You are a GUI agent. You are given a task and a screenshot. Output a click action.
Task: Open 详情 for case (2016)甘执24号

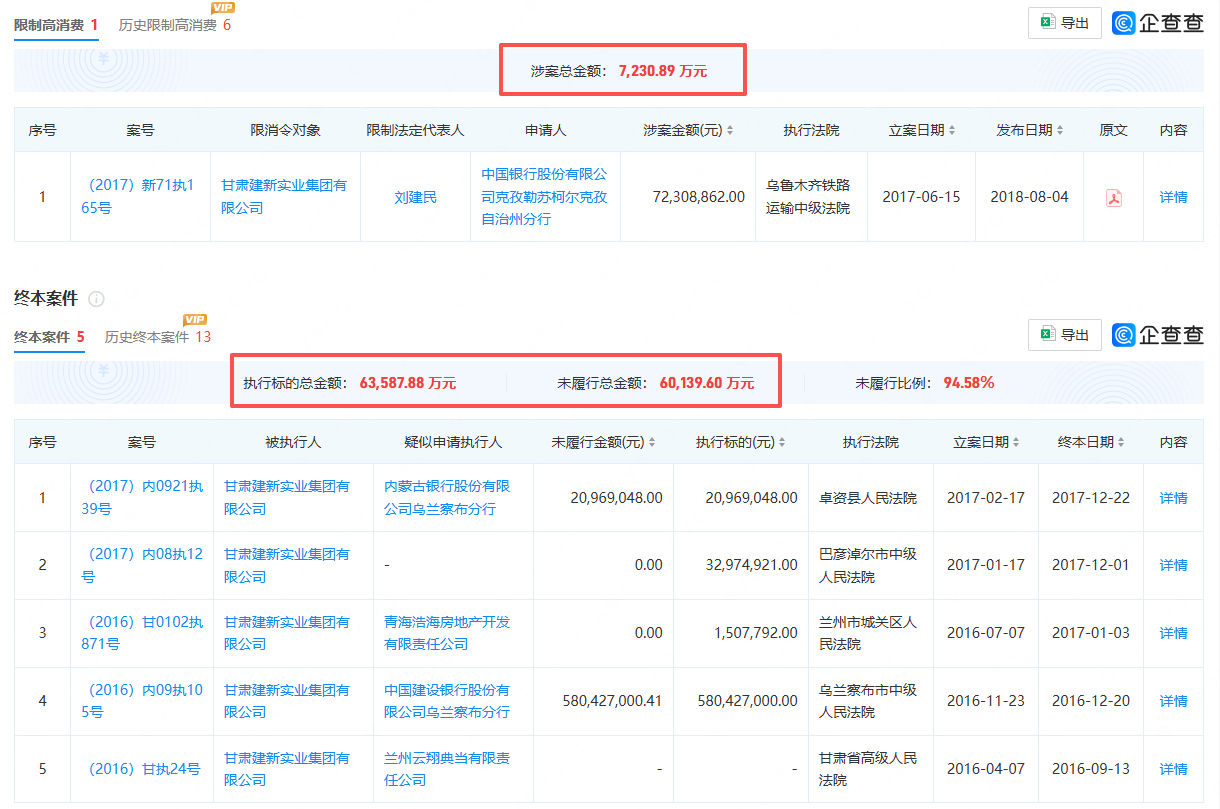click(x=1173, y=769)
